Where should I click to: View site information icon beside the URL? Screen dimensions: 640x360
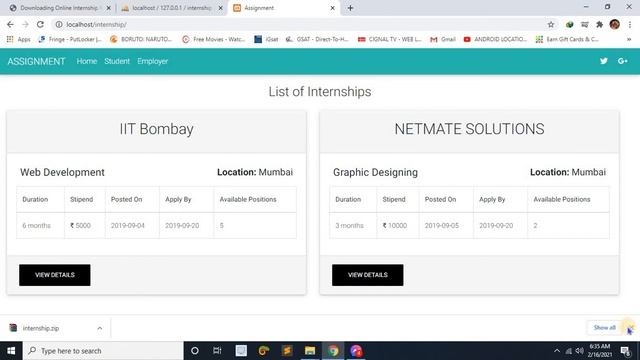(59, 24)
